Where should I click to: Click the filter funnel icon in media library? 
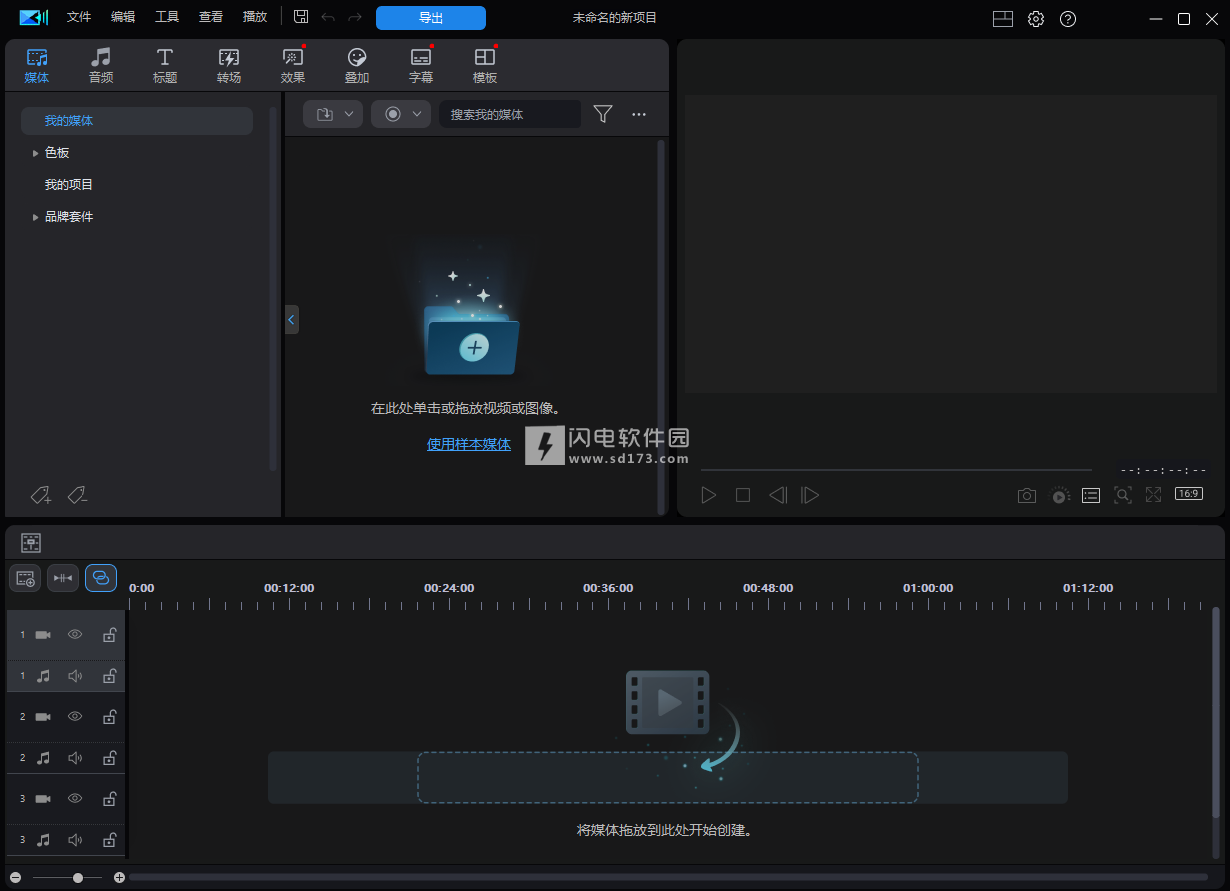click(602, 114)
